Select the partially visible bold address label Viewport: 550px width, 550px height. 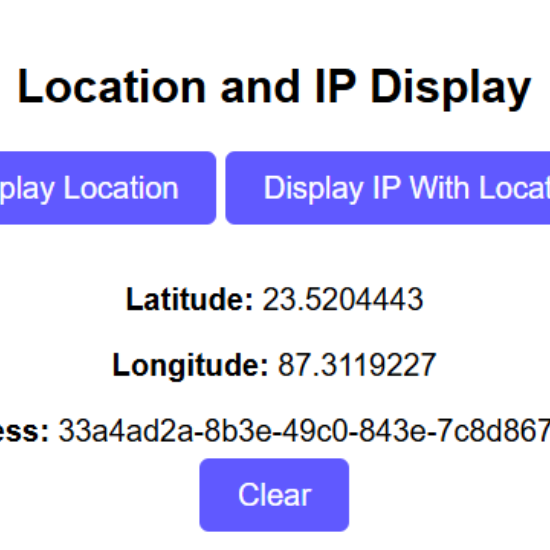point(24,431)
